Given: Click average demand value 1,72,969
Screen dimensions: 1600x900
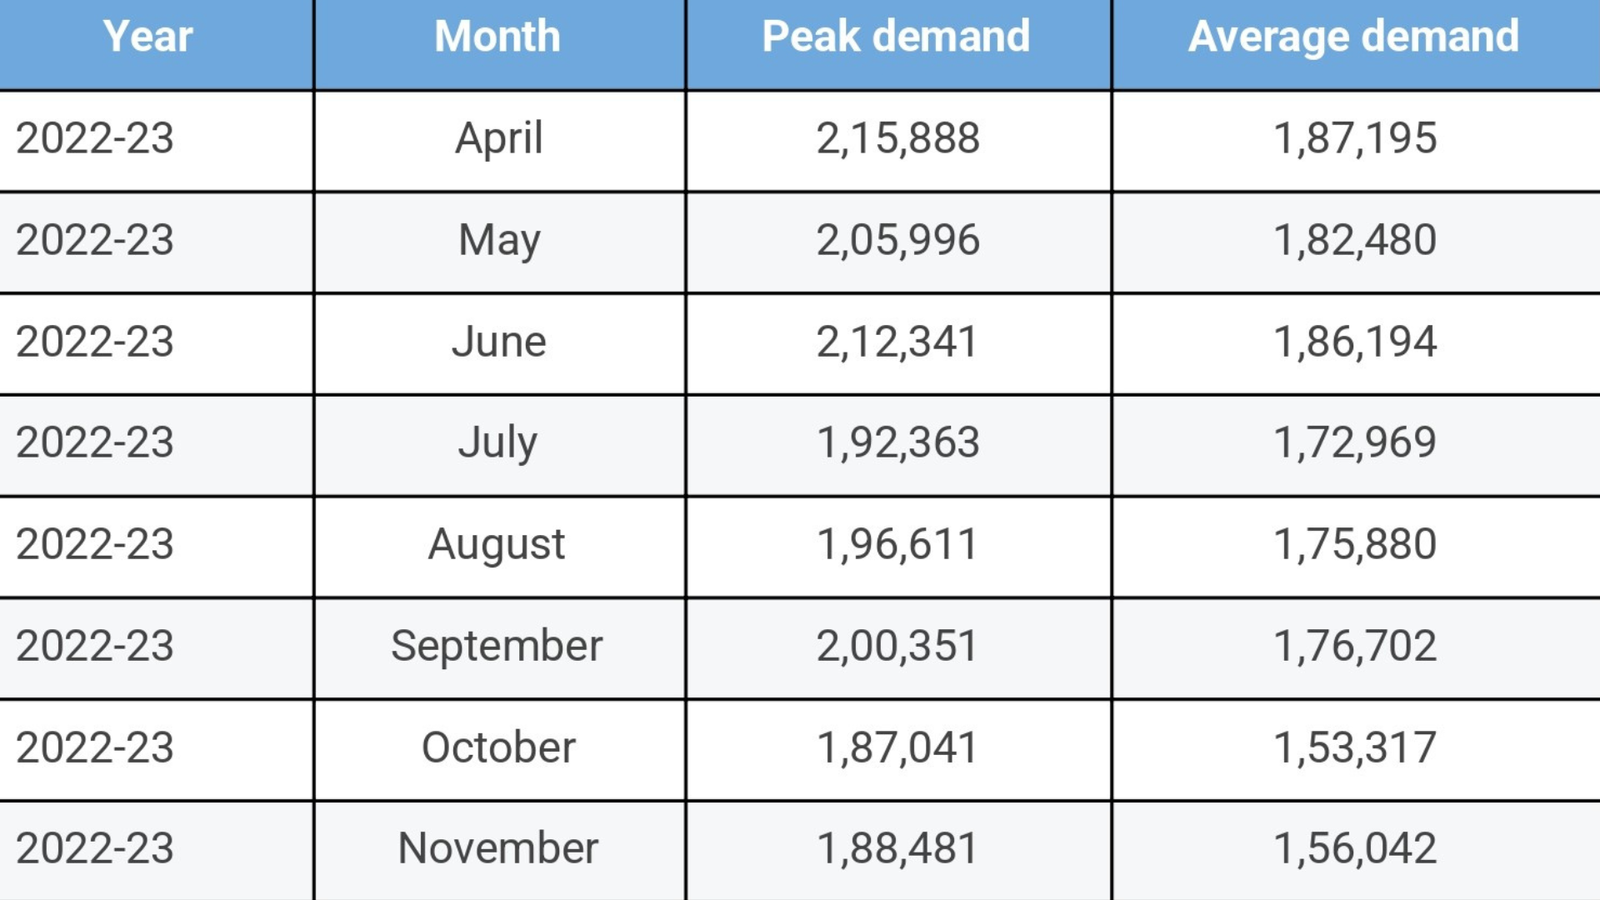Looking at the screenshot, I should click(1354, 443).
